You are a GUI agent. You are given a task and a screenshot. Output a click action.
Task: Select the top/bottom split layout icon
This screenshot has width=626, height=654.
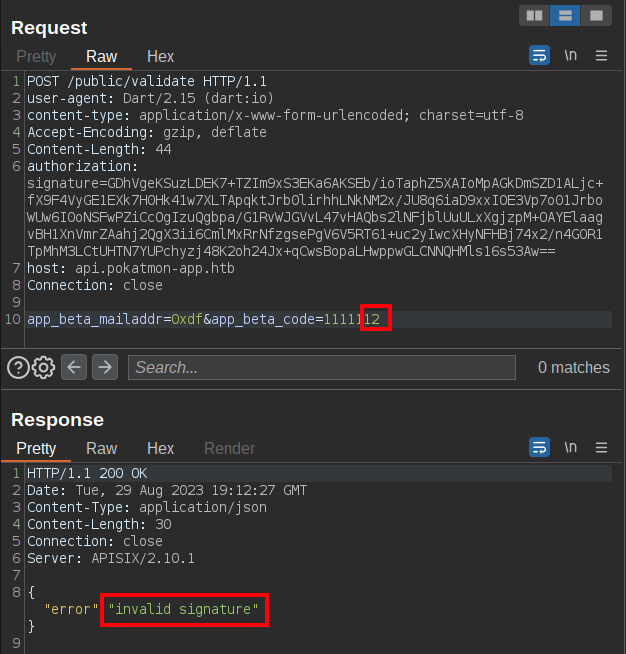[x=565, y=16]
